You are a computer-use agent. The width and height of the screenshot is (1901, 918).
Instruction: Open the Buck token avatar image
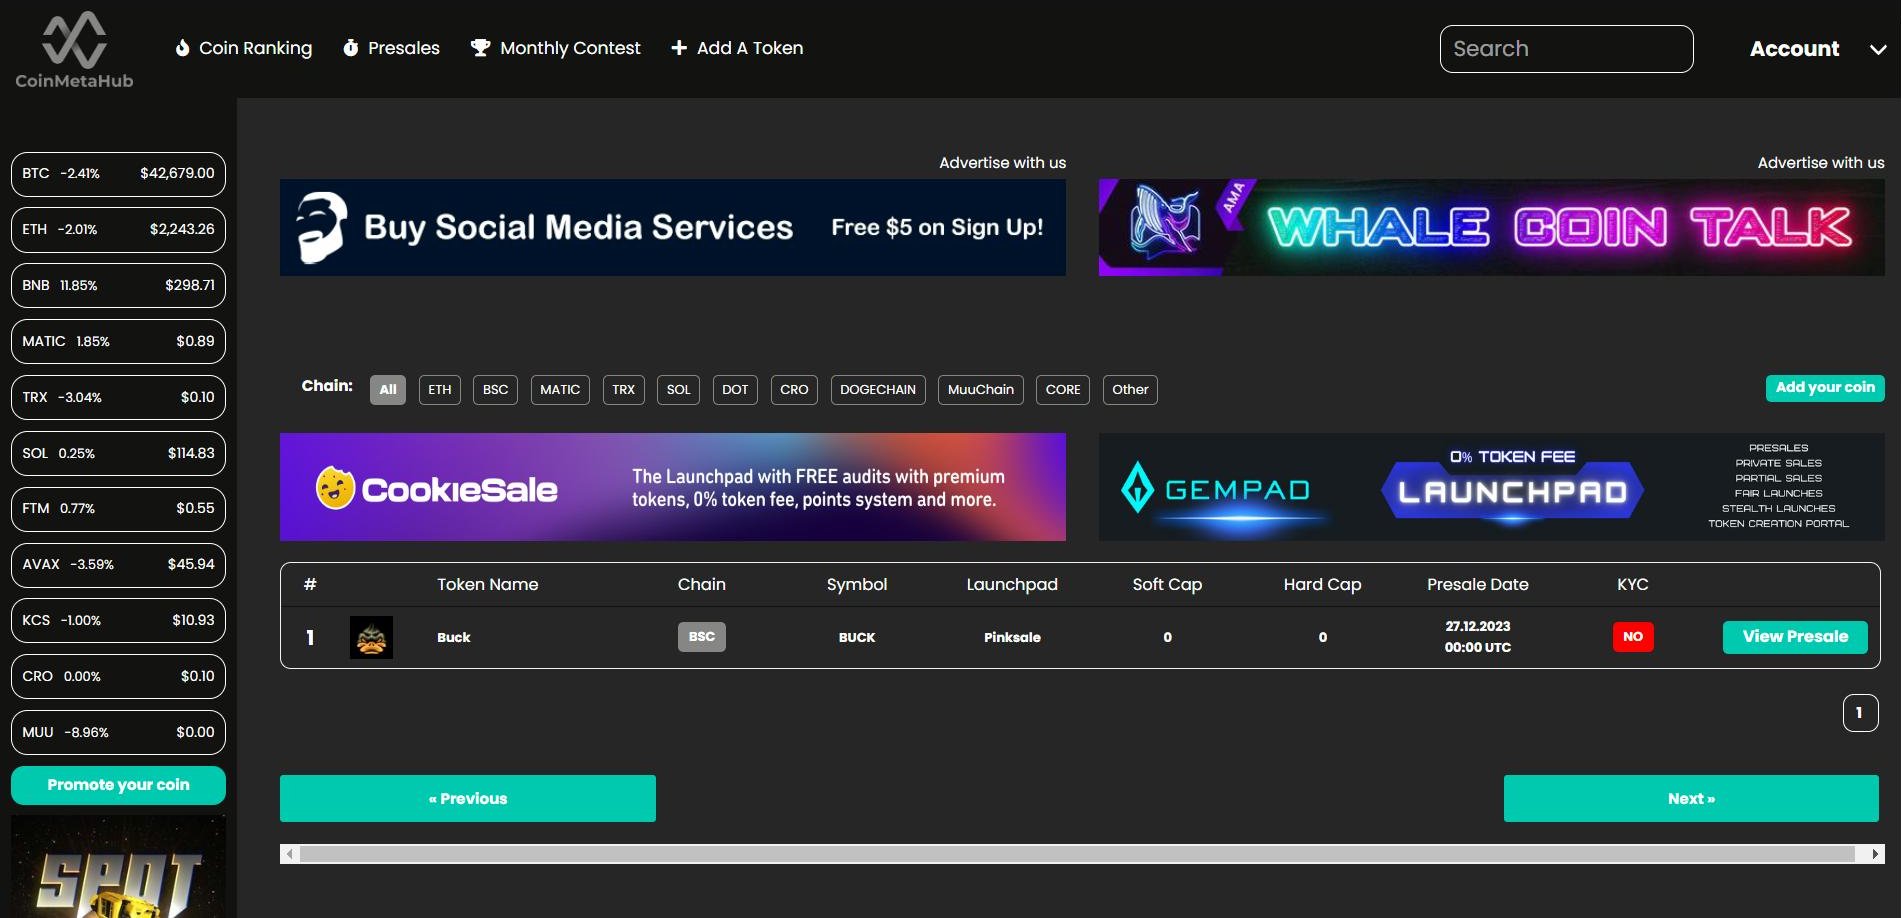pos(371,637)
